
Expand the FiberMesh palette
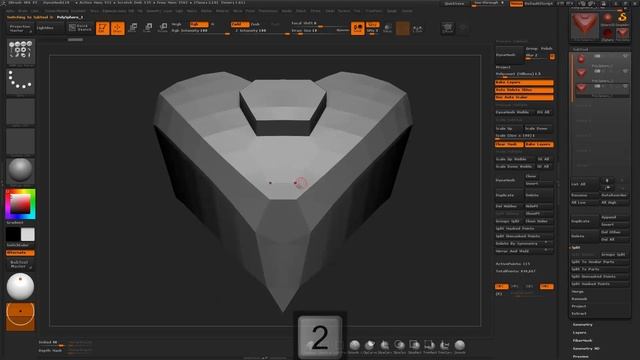point(582,340)
